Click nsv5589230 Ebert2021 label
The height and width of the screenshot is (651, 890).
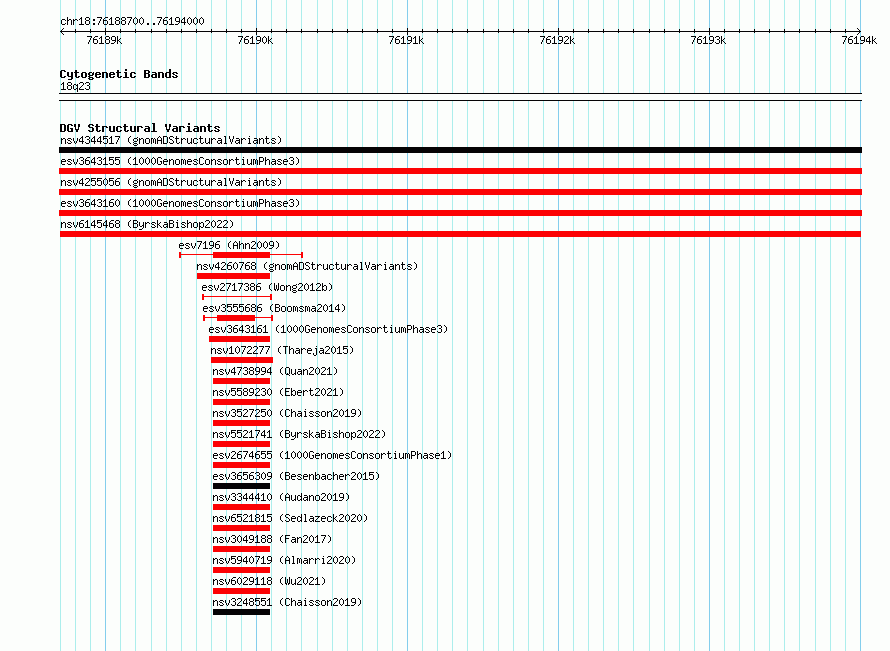coord(278,392)
